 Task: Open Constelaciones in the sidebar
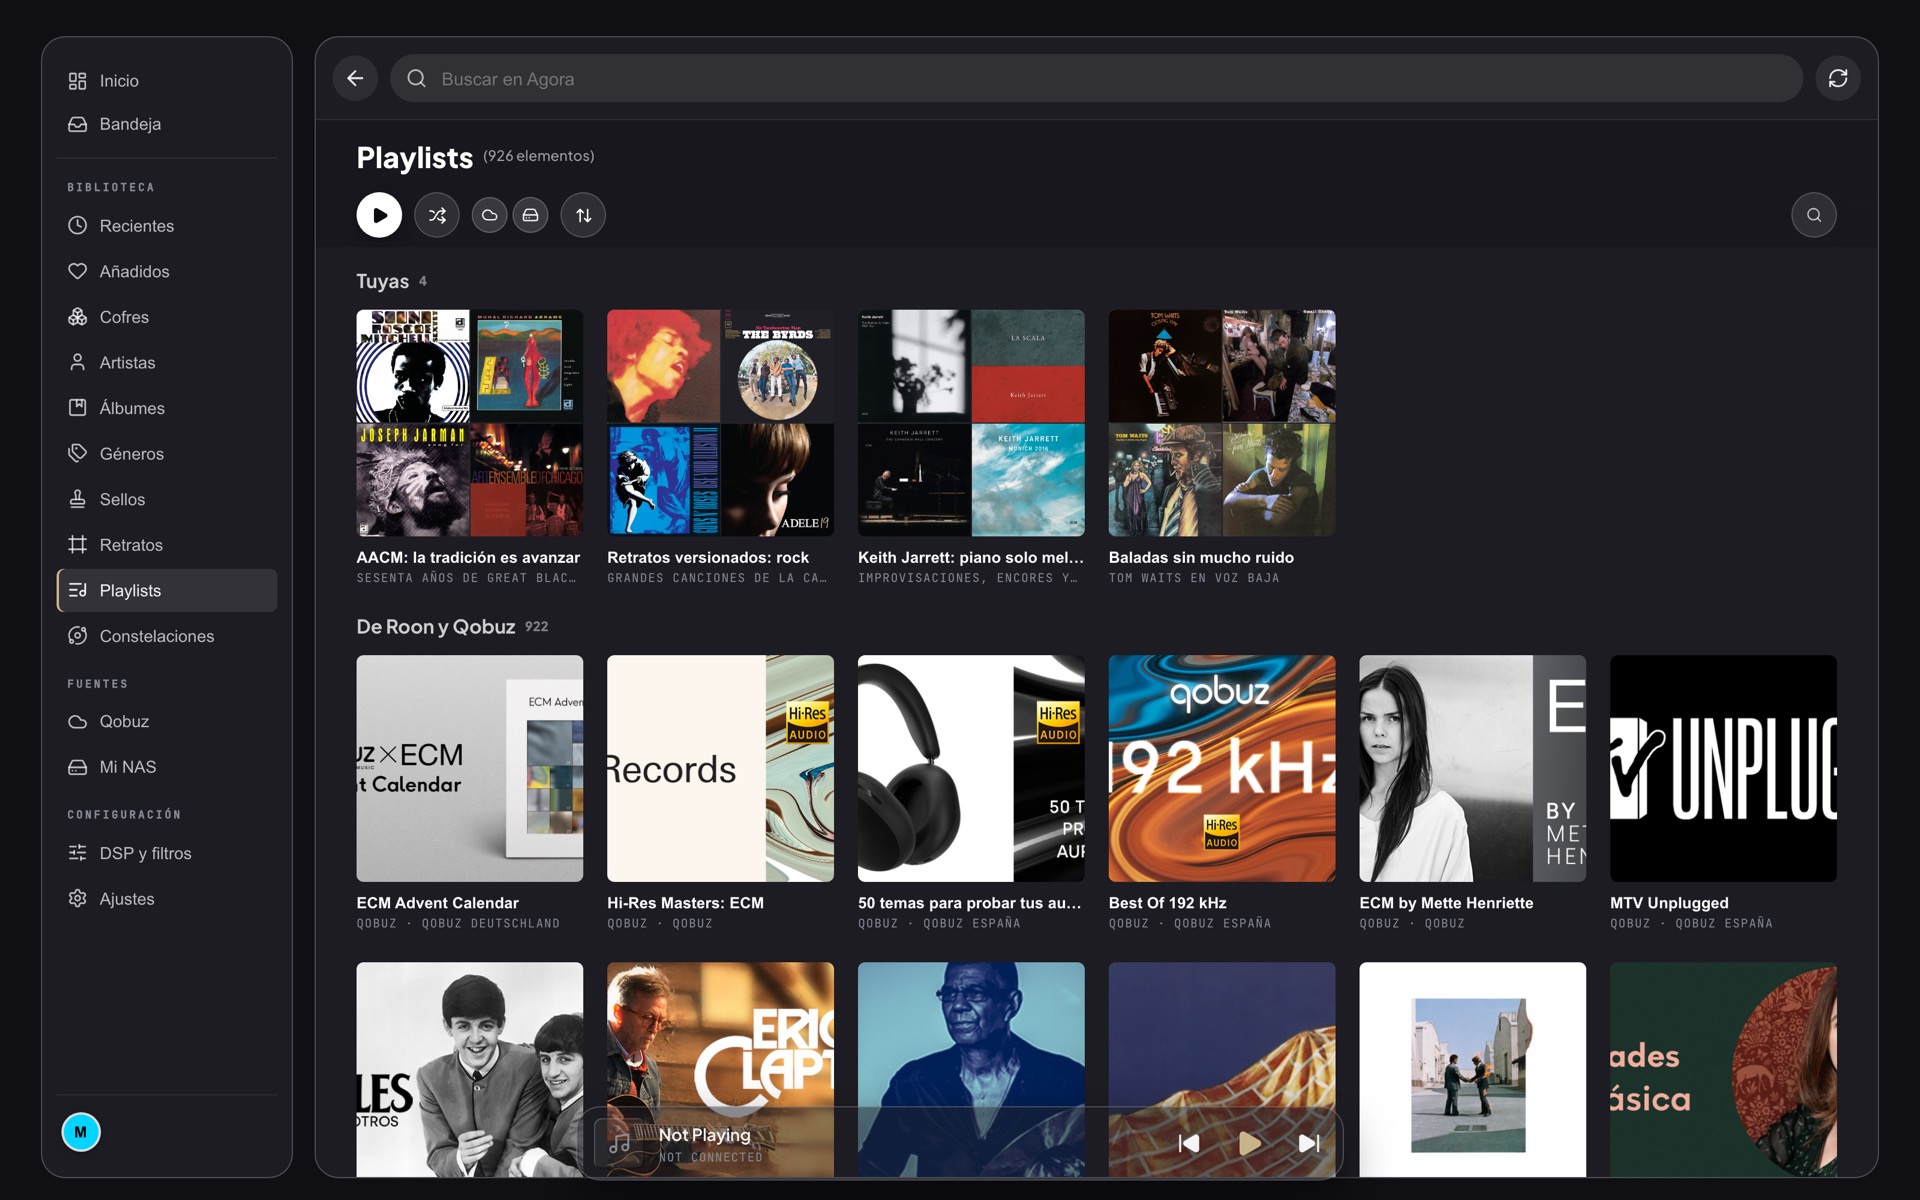coord(167,636)
